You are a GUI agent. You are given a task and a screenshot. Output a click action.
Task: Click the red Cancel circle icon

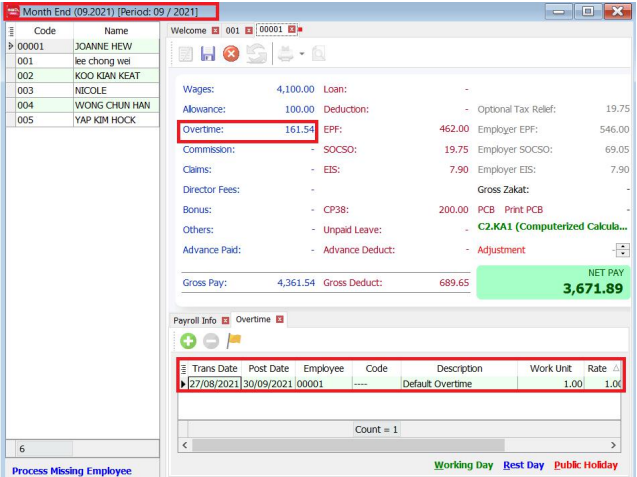231,54
